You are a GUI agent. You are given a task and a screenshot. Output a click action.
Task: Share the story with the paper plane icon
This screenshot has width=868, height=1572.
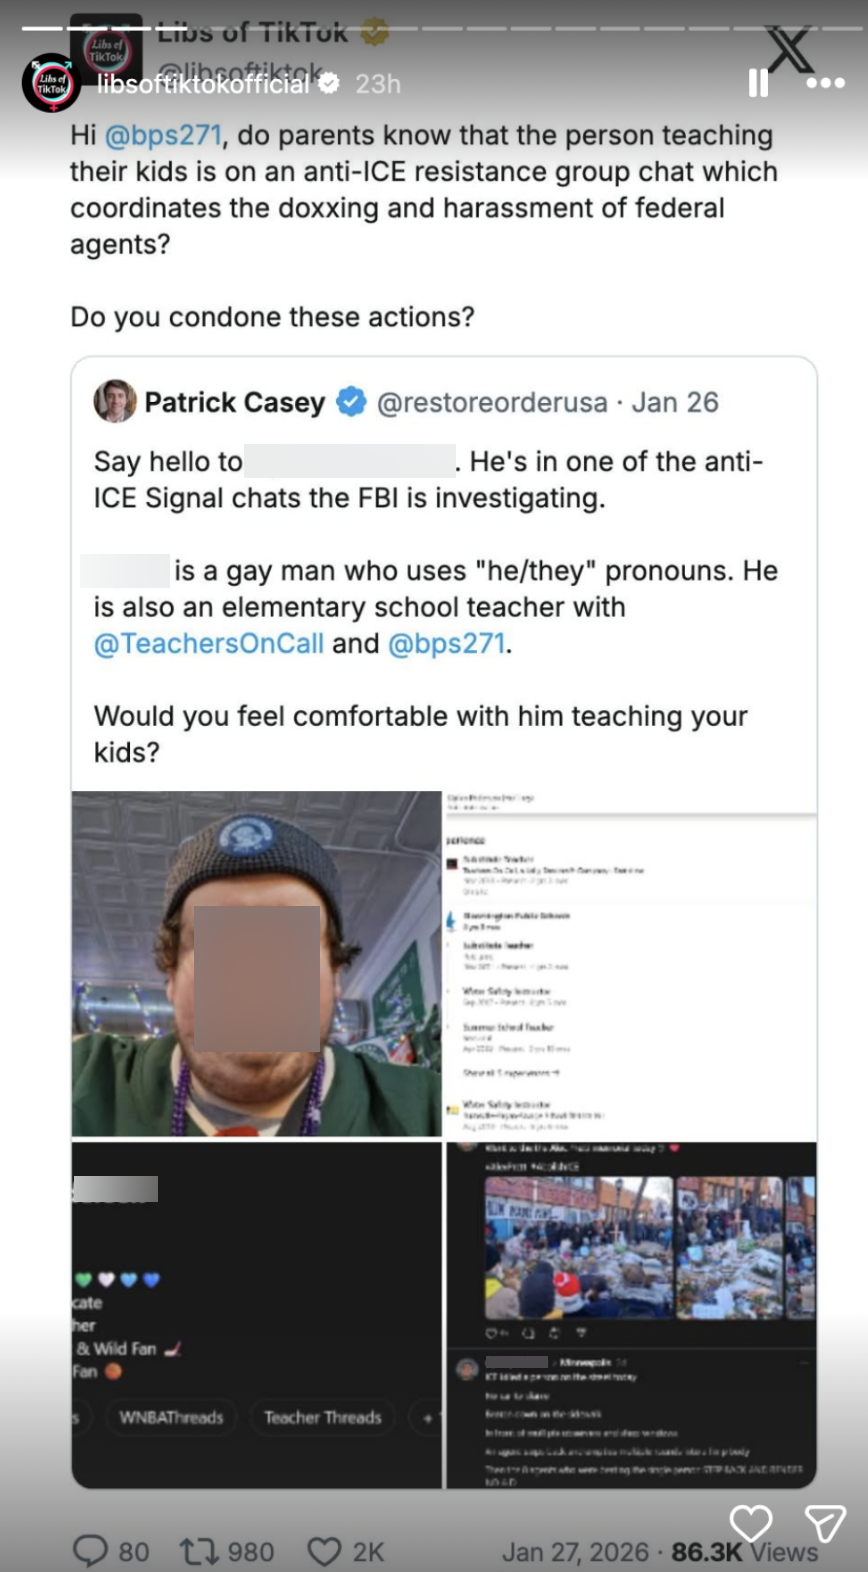coord(825,1524)
